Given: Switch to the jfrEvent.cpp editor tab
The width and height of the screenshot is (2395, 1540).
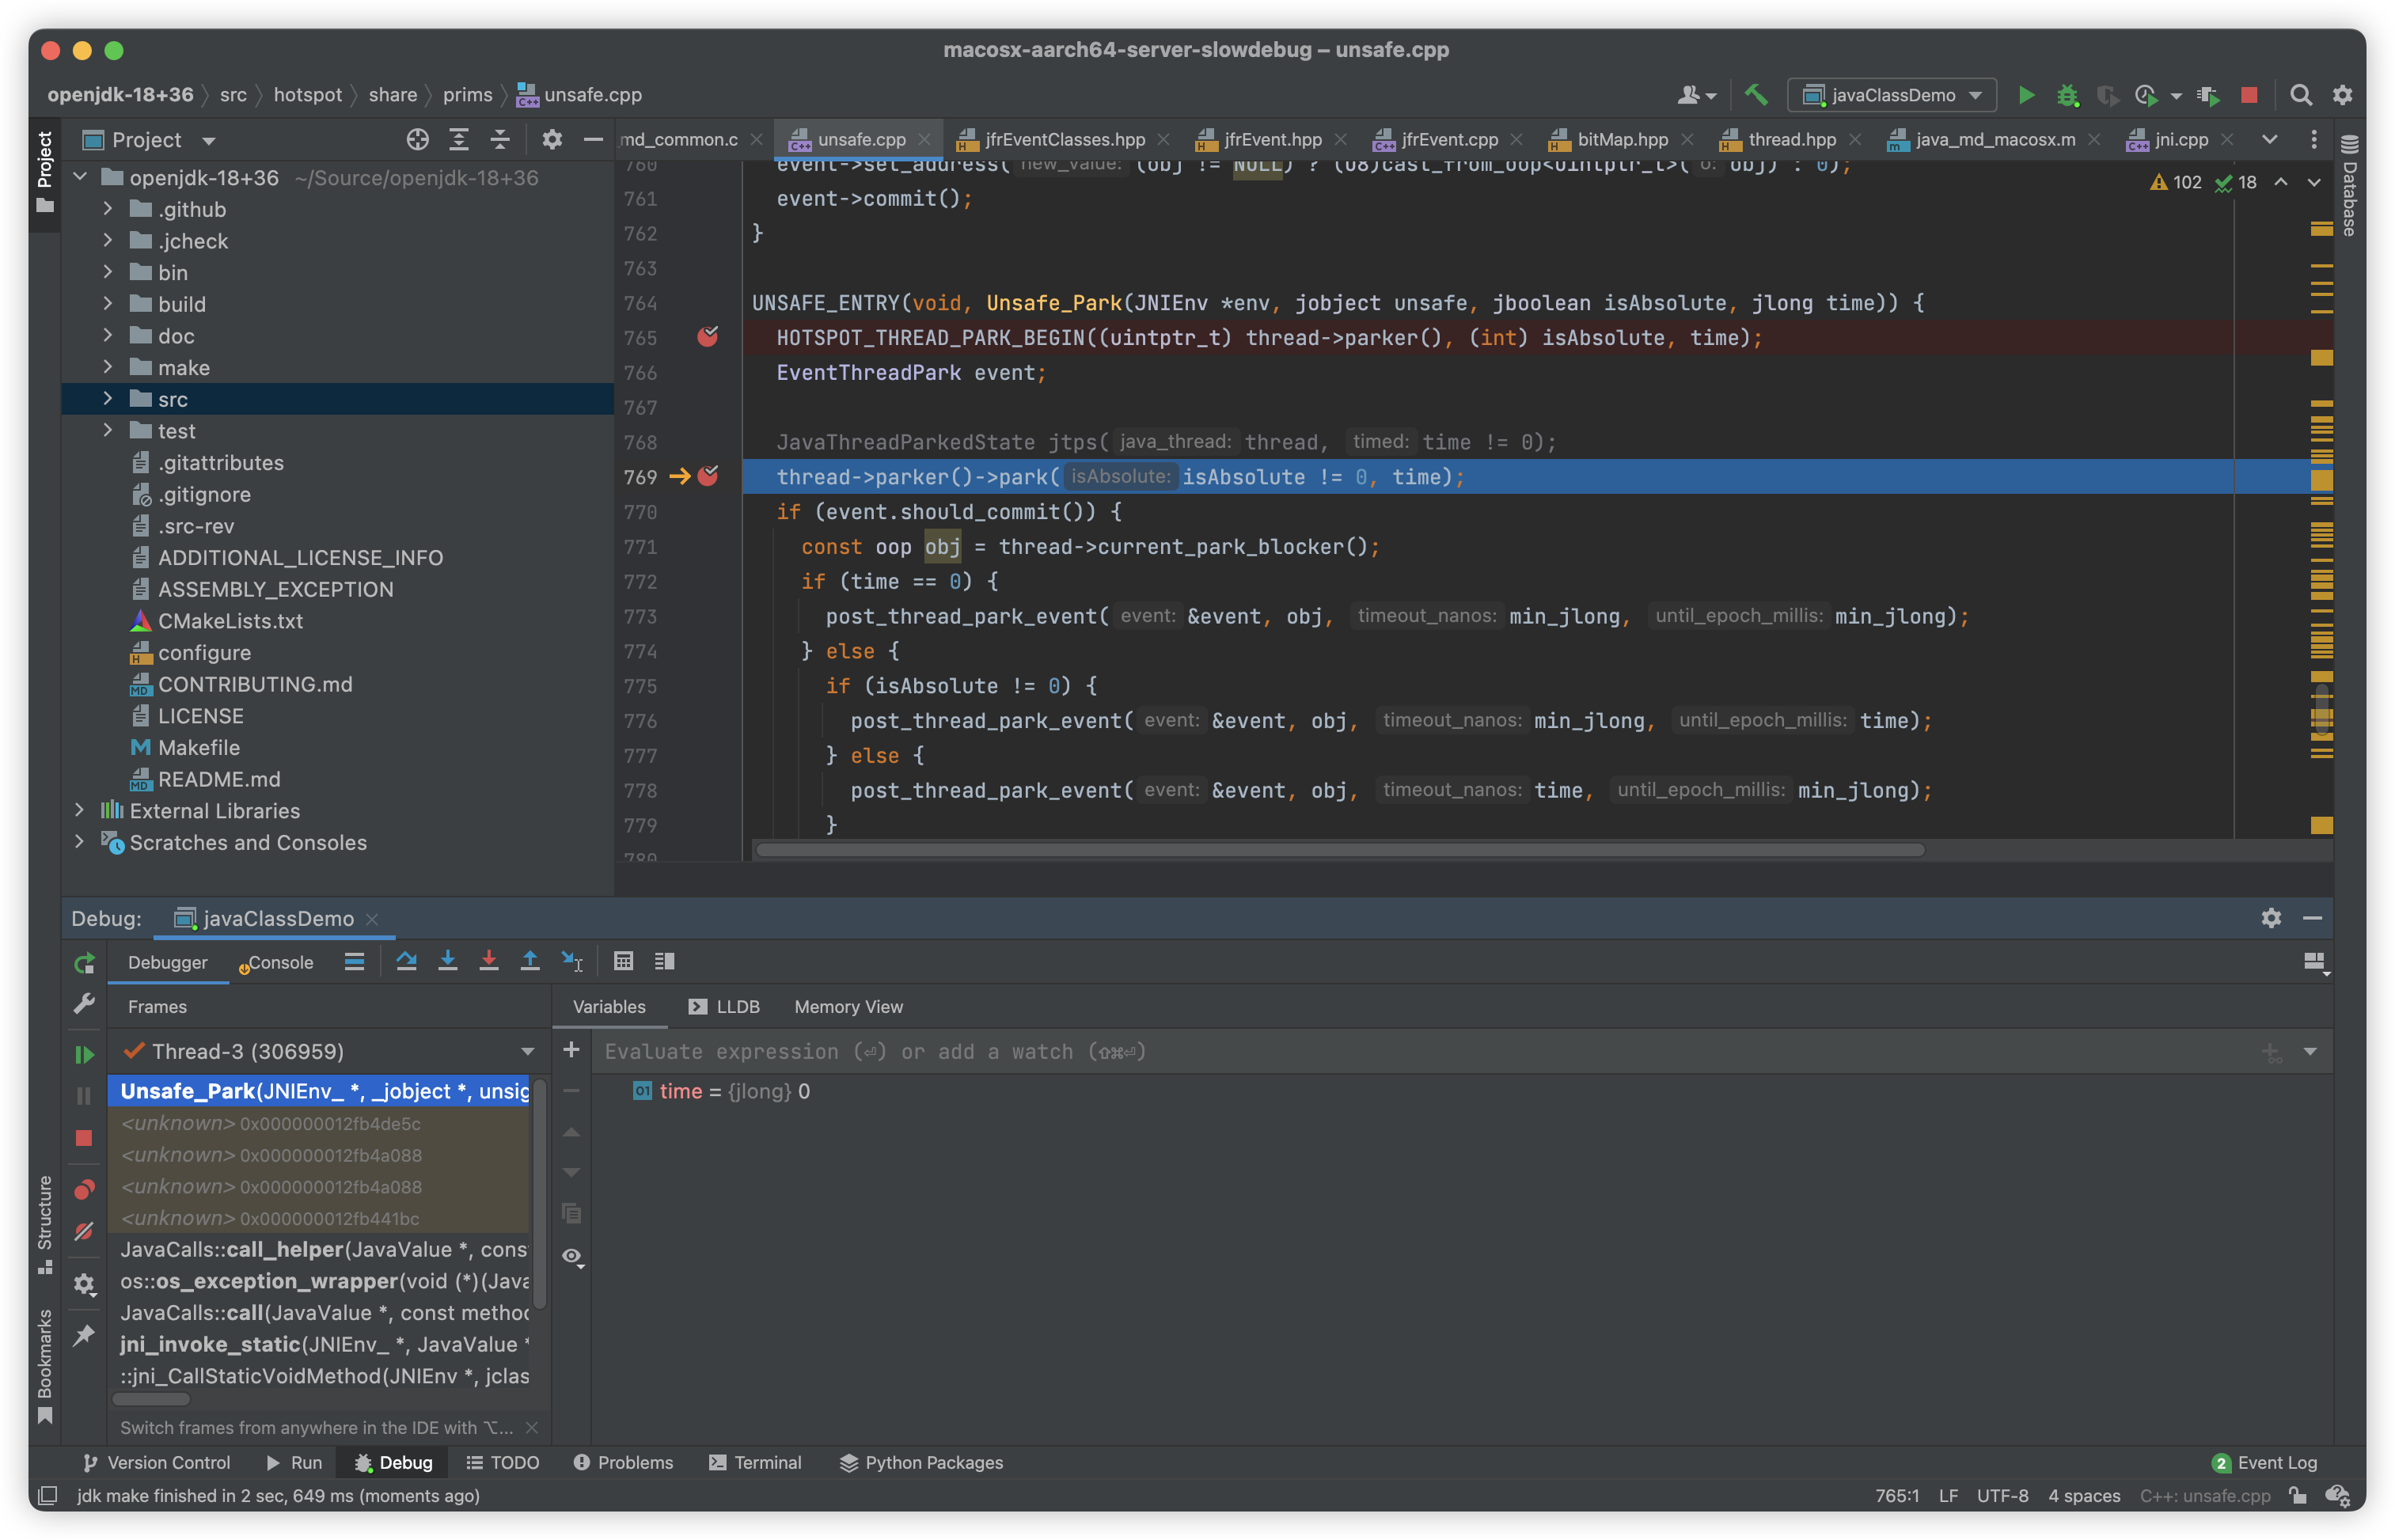Looking at the screenshot, I should pyautogui.click(x=1448, y=139).
